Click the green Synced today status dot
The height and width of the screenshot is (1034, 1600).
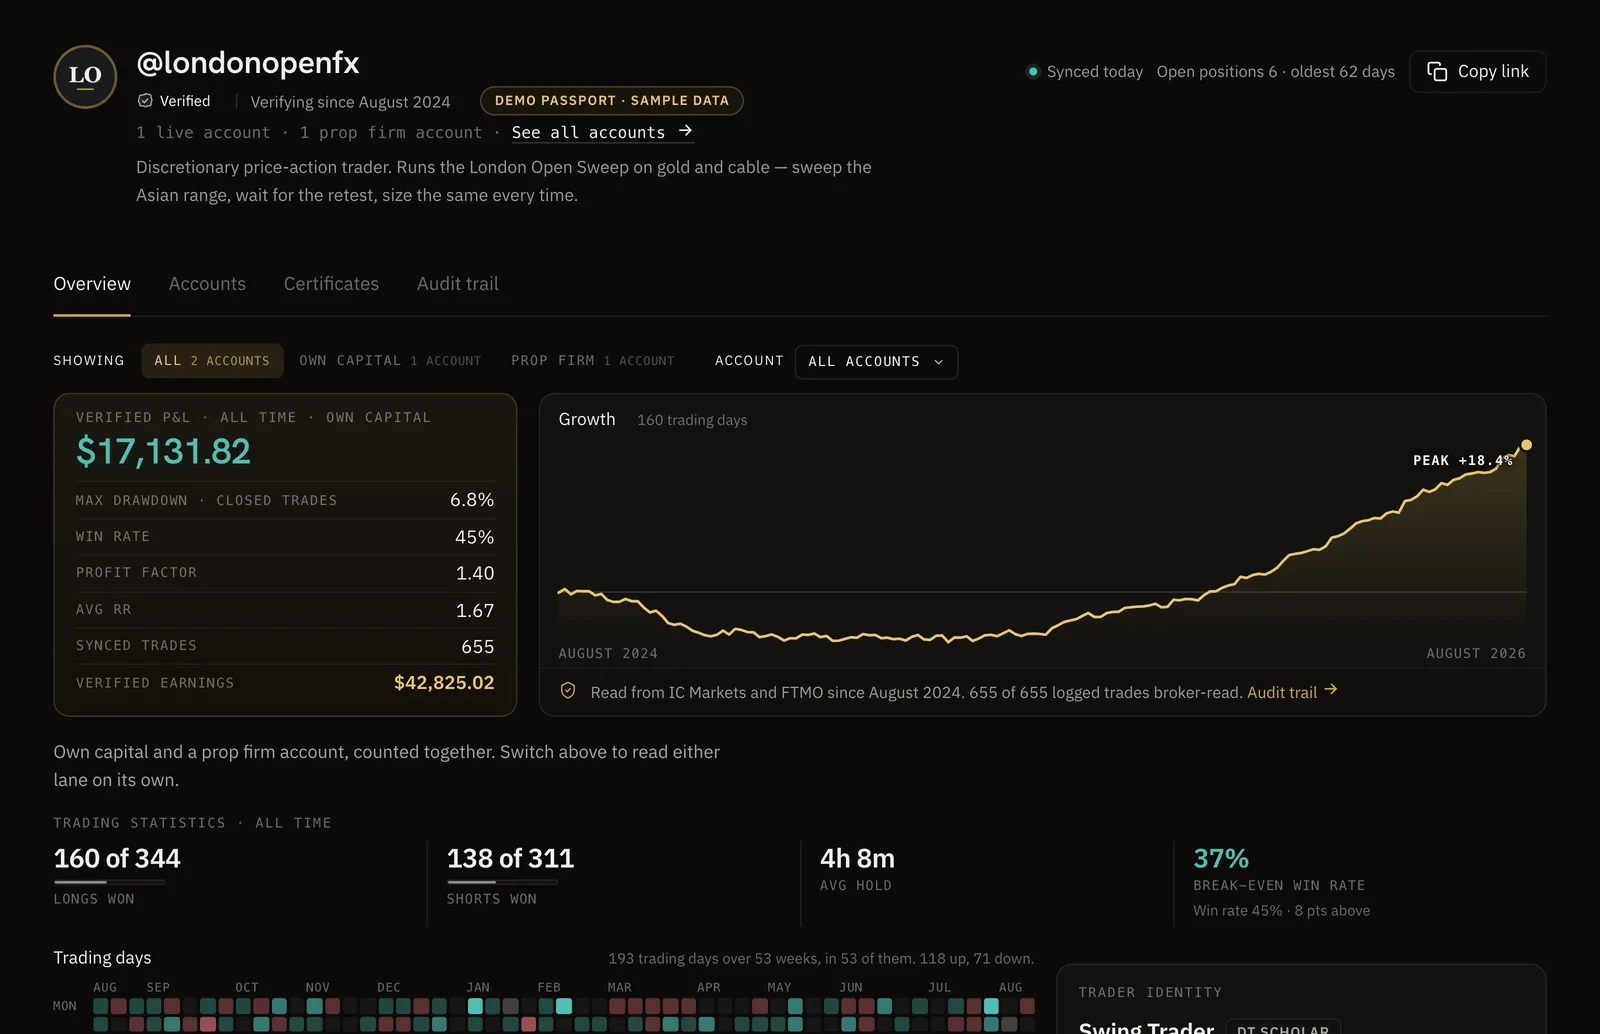tap(1033, 71)
